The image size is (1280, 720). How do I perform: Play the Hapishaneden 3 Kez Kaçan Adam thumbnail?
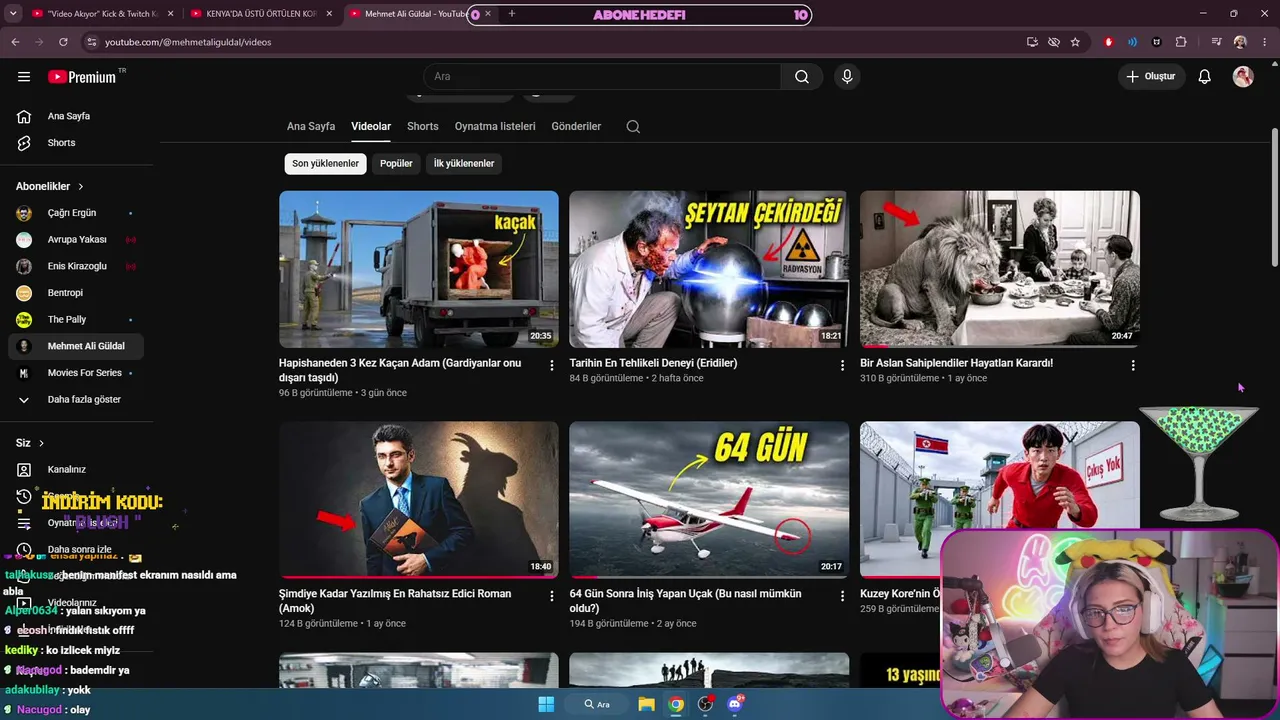coord(419,269)
